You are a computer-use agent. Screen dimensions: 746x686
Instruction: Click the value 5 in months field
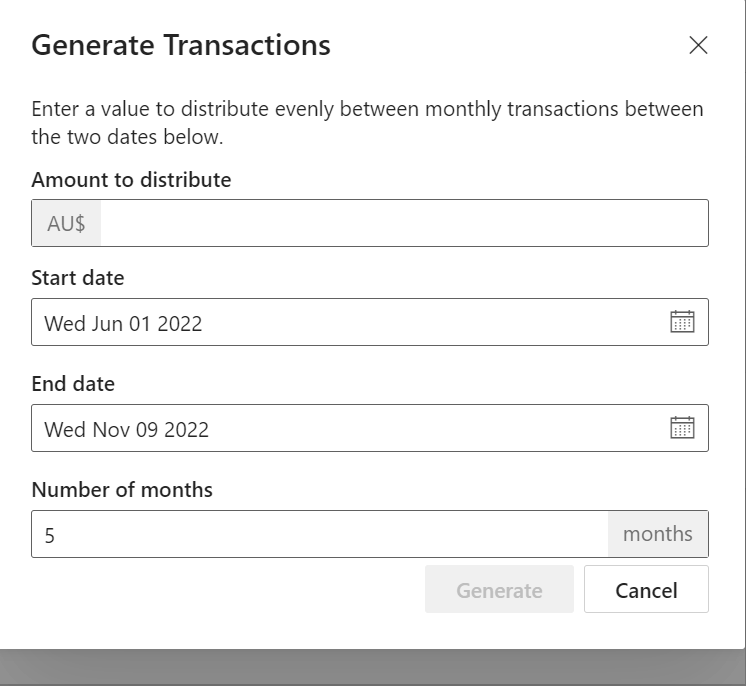pos(49,536)
